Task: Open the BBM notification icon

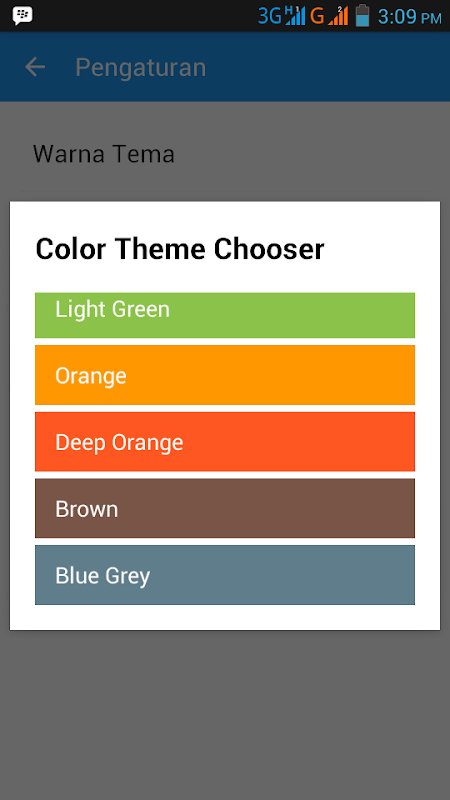Action: [x=22, y=16]
